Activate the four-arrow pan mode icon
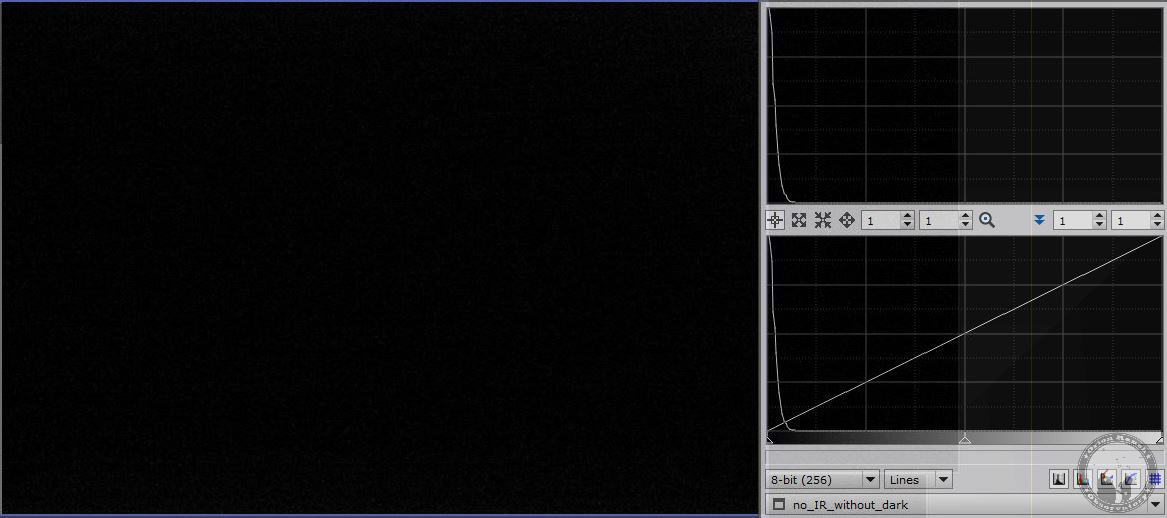This screenshot has width=1167, height=518. pyautogui.click(x=847, y=220)
